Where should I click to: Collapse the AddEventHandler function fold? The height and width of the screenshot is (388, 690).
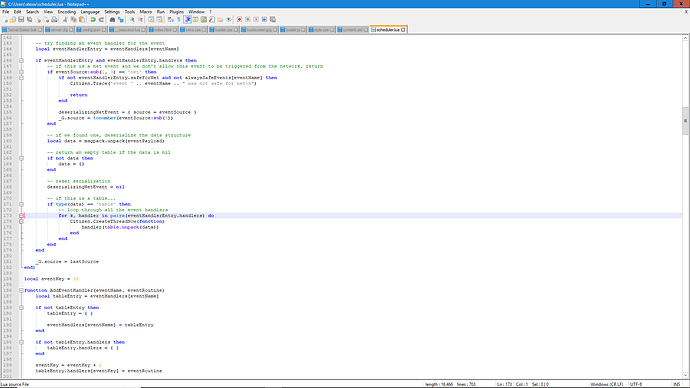[21, 290]
